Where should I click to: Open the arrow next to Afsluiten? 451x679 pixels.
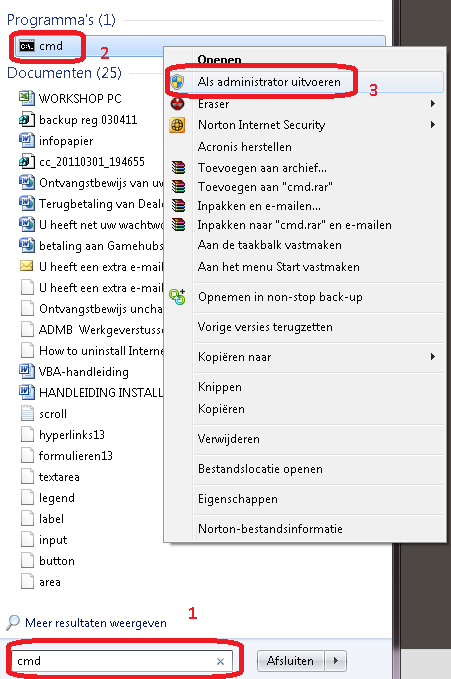(x=336, y=661)
